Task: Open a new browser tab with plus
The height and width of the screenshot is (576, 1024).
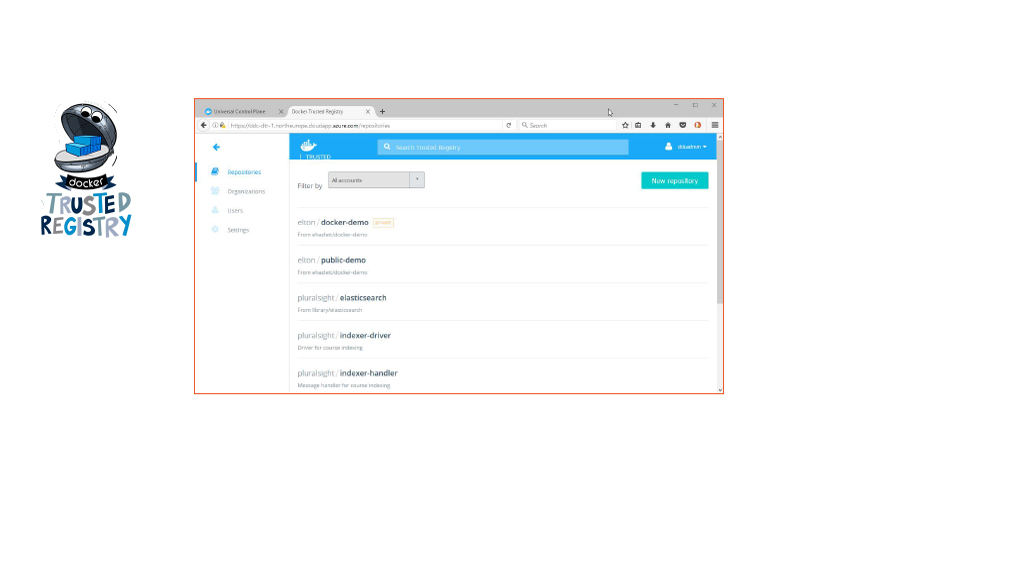Action: (383, 111)
